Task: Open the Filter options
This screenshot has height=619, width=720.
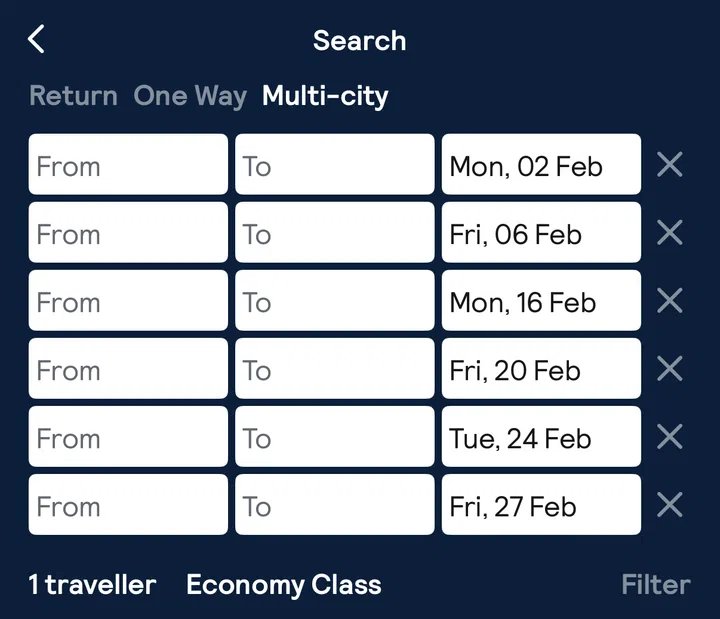Action: coord(655,584)
